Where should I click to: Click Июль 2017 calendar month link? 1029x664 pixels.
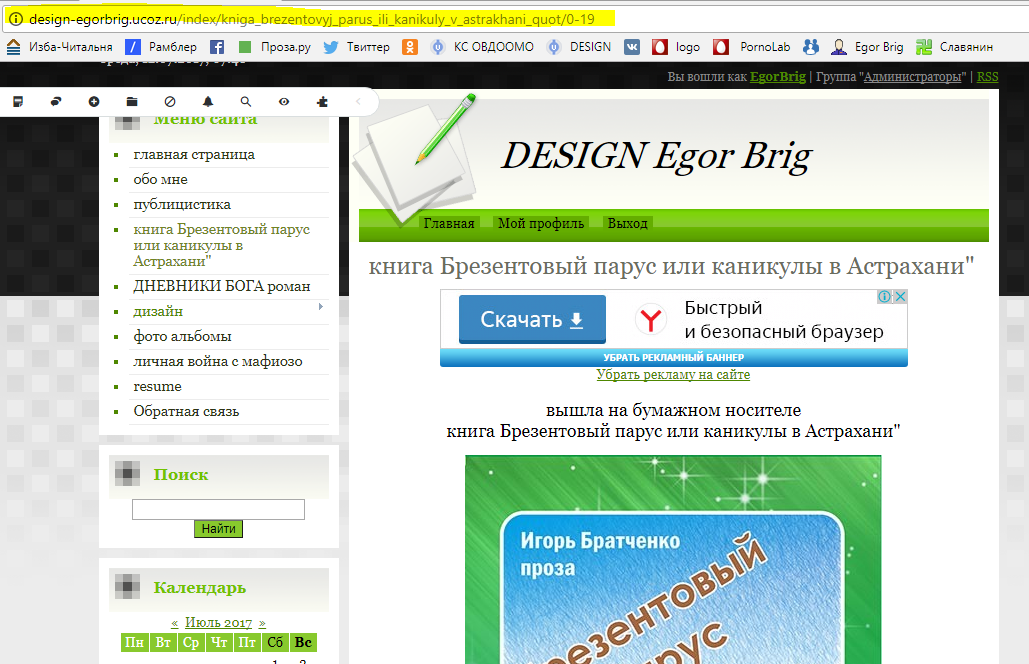point(219,623)
